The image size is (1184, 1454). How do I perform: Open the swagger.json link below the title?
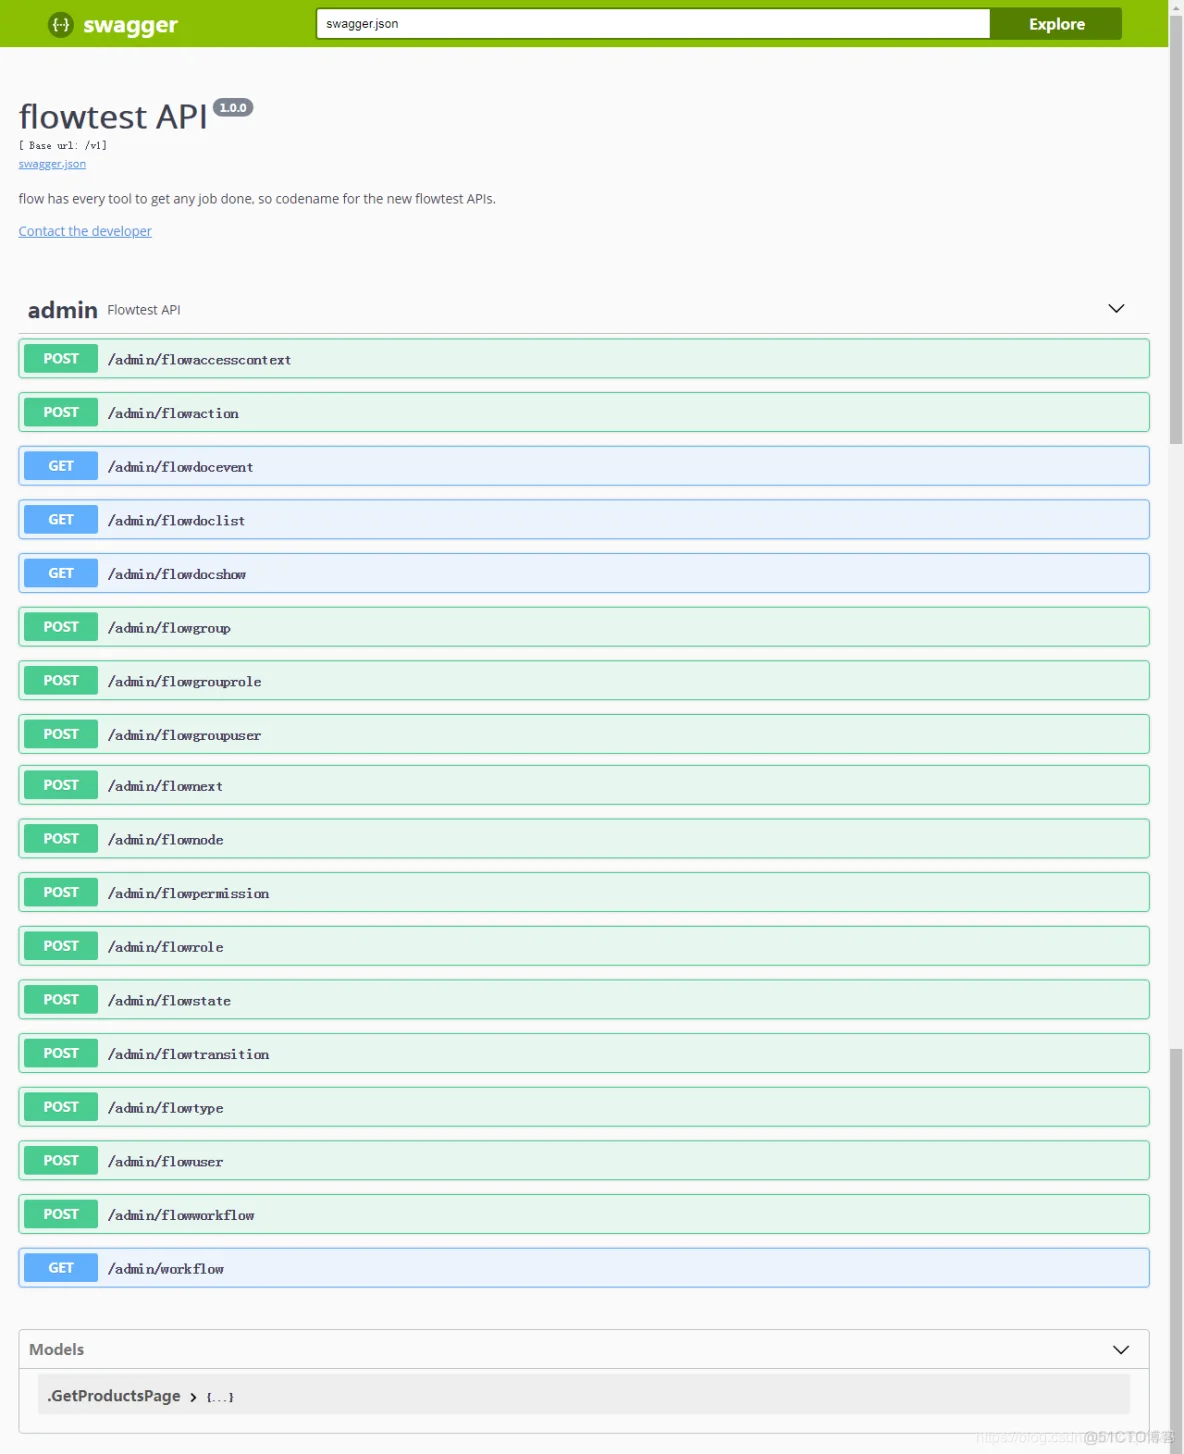point(51,163)
